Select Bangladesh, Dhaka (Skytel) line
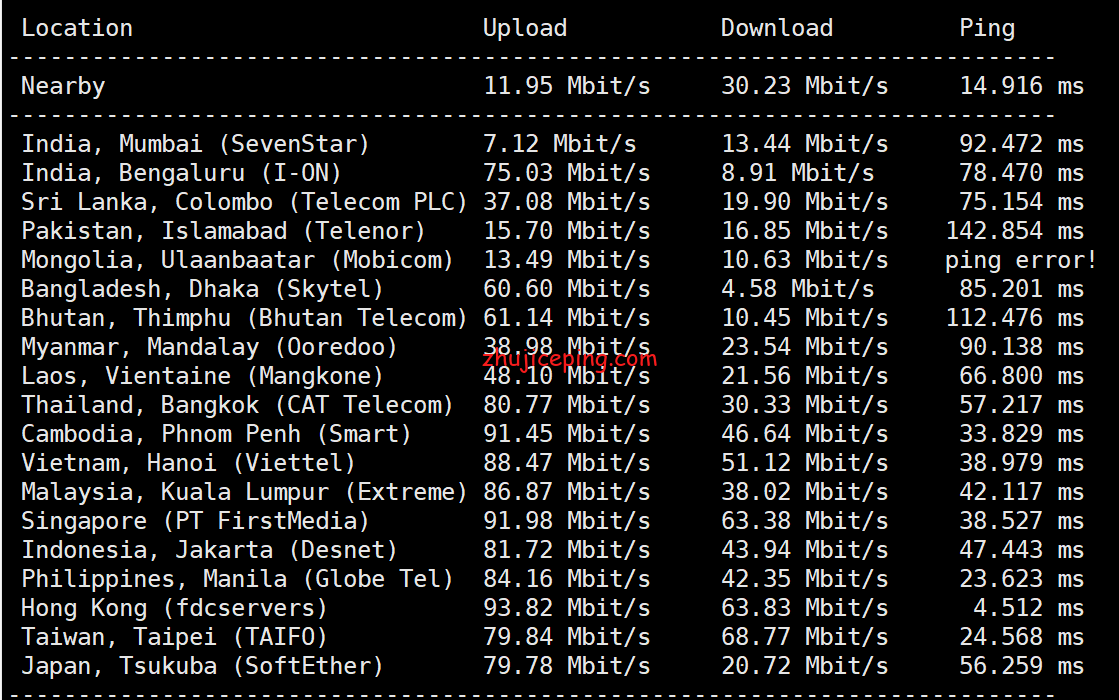This screenshot has width=1119, height=700. (x=203, y=289)
